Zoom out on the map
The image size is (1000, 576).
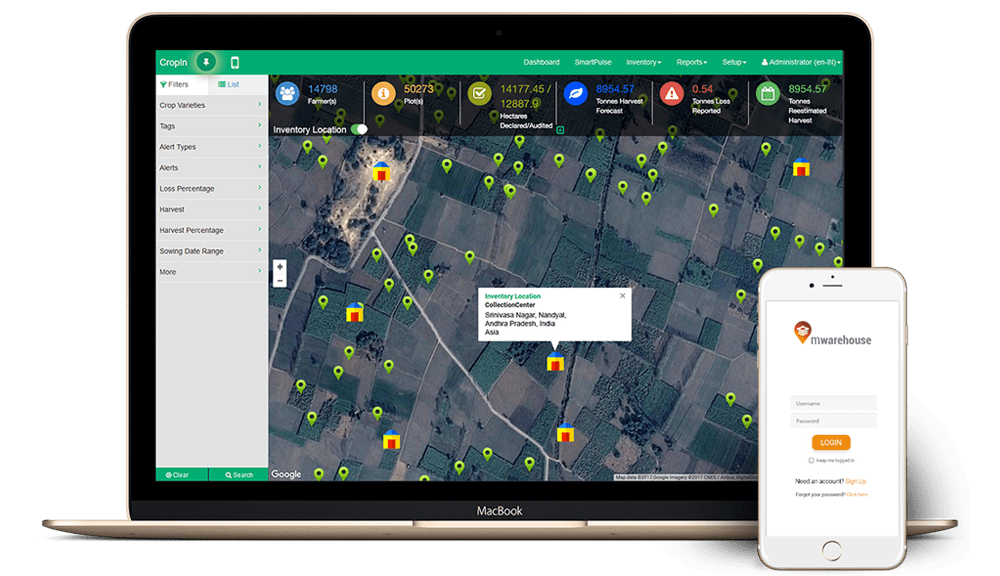(x=279, y=281)
